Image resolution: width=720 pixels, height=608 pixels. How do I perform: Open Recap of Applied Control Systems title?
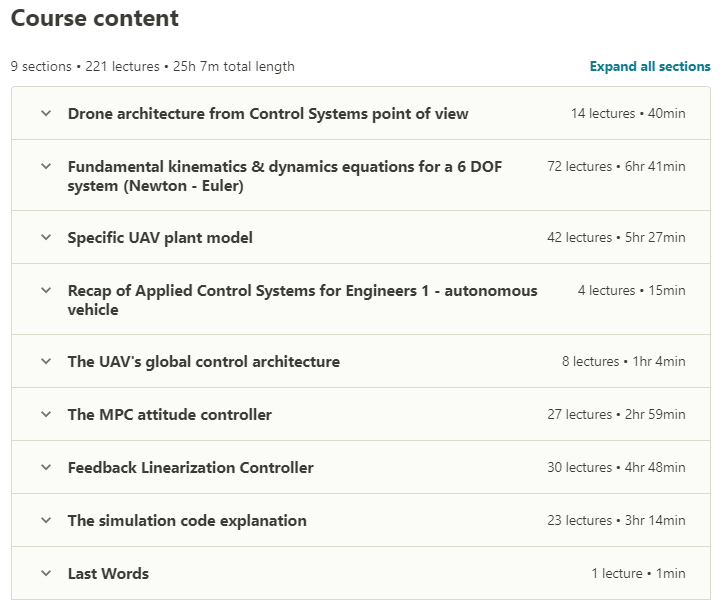pyautogui.click(x=302, y=300)
